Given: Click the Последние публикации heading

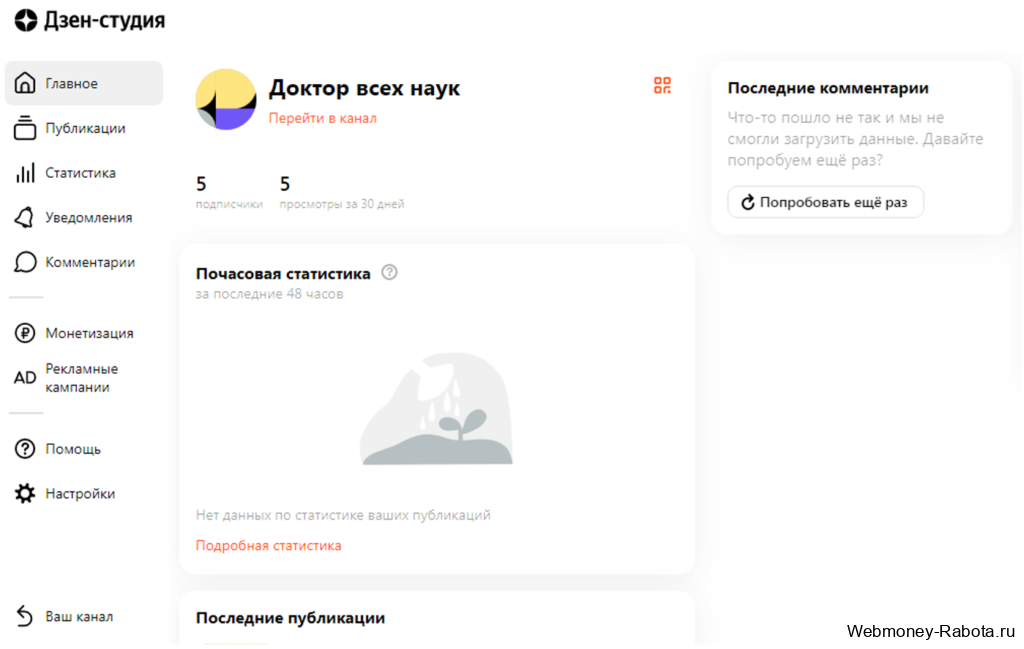Looking at the screenshot, I should tap(290, 618).
